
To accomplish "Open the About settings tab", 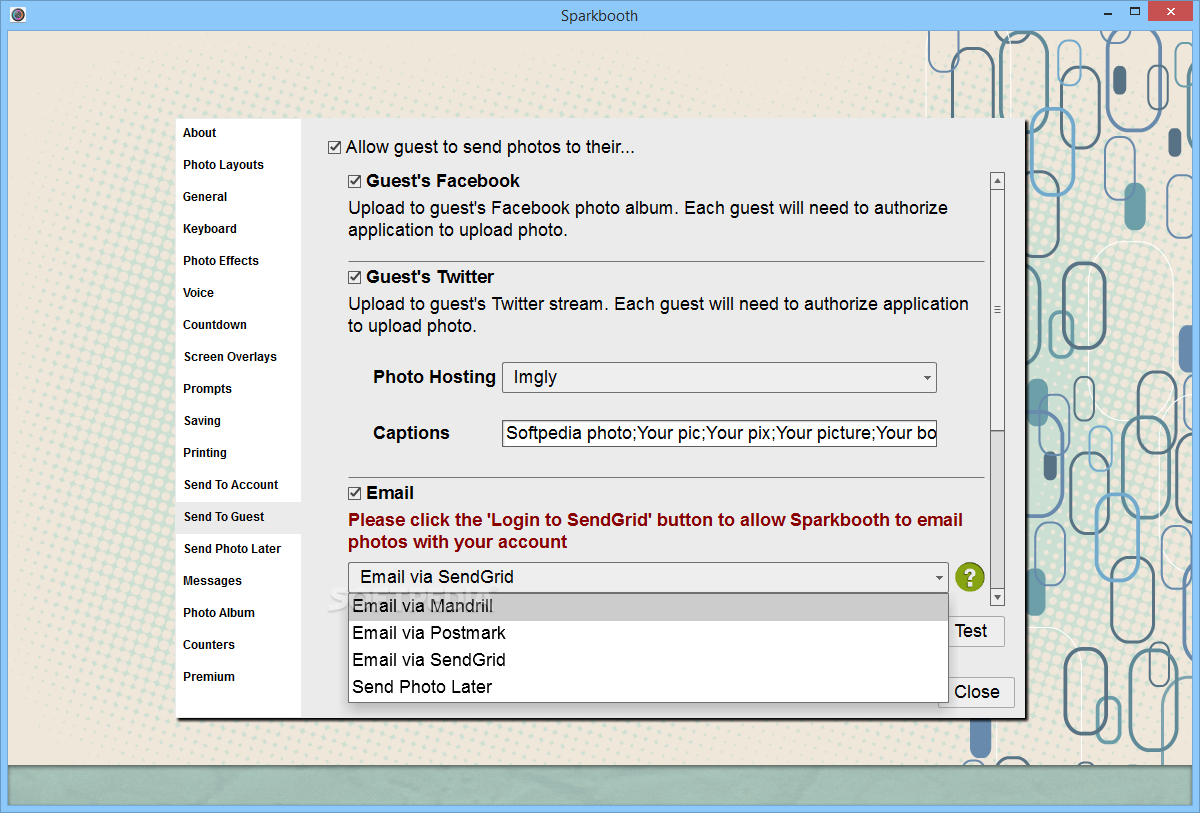I will tap(238, 133).
